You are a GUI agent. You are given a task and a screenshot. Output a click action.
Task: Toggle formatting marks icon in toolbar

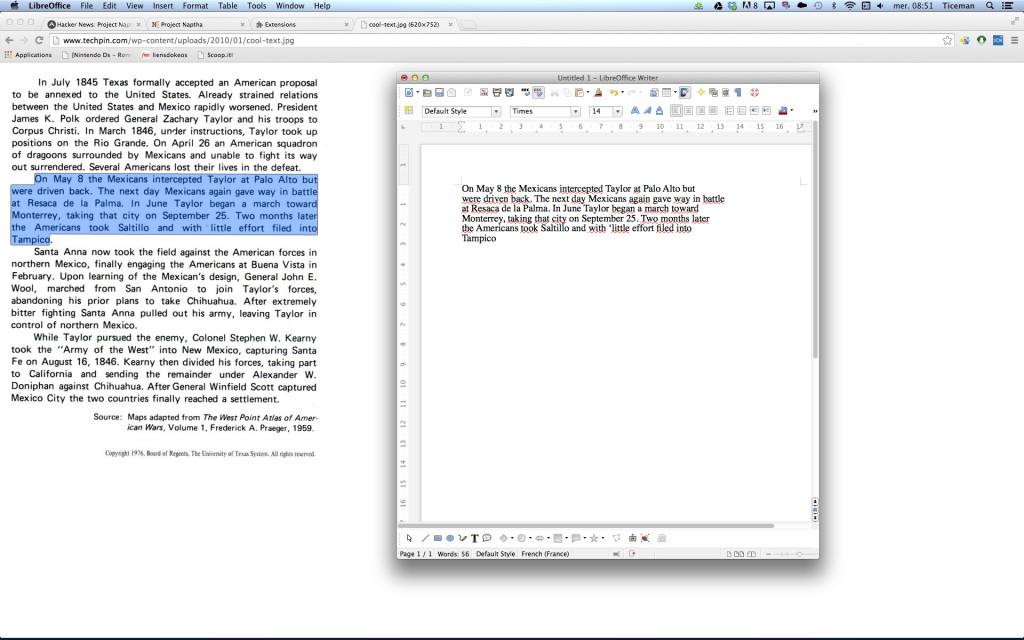click(737, 92)
